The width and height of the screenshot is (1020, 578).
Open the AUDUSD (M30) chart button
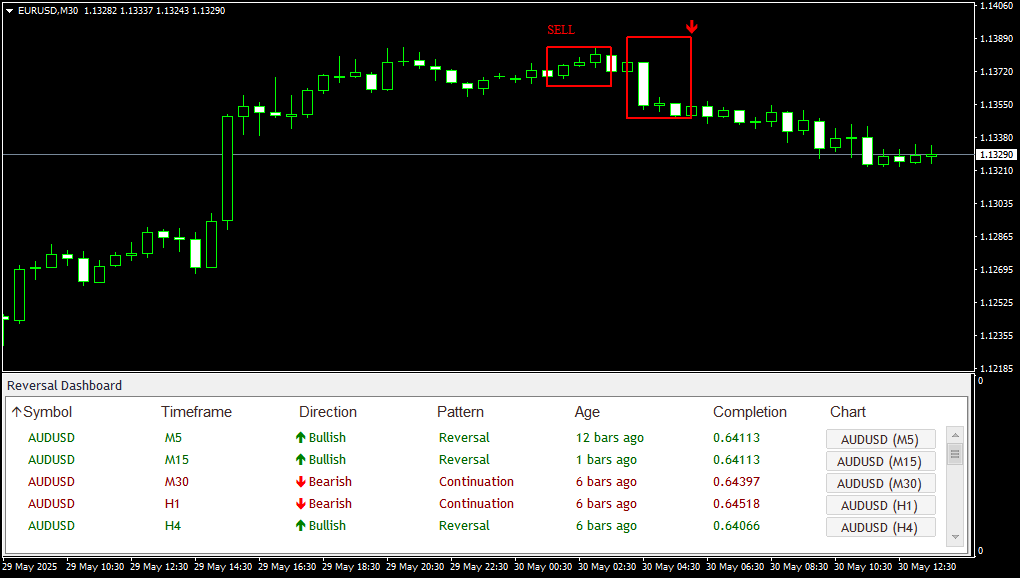[x=880, y=482]
